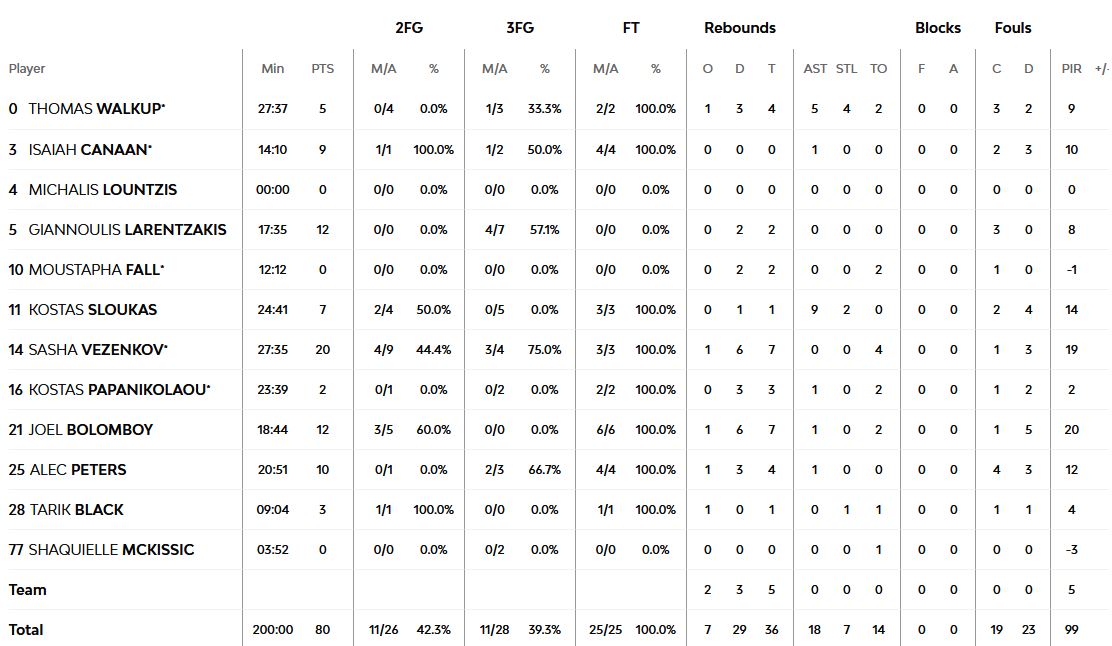Screen dimensions: 1112x646
Task: Click the Player column header
Action: click(x=27, y=69)
